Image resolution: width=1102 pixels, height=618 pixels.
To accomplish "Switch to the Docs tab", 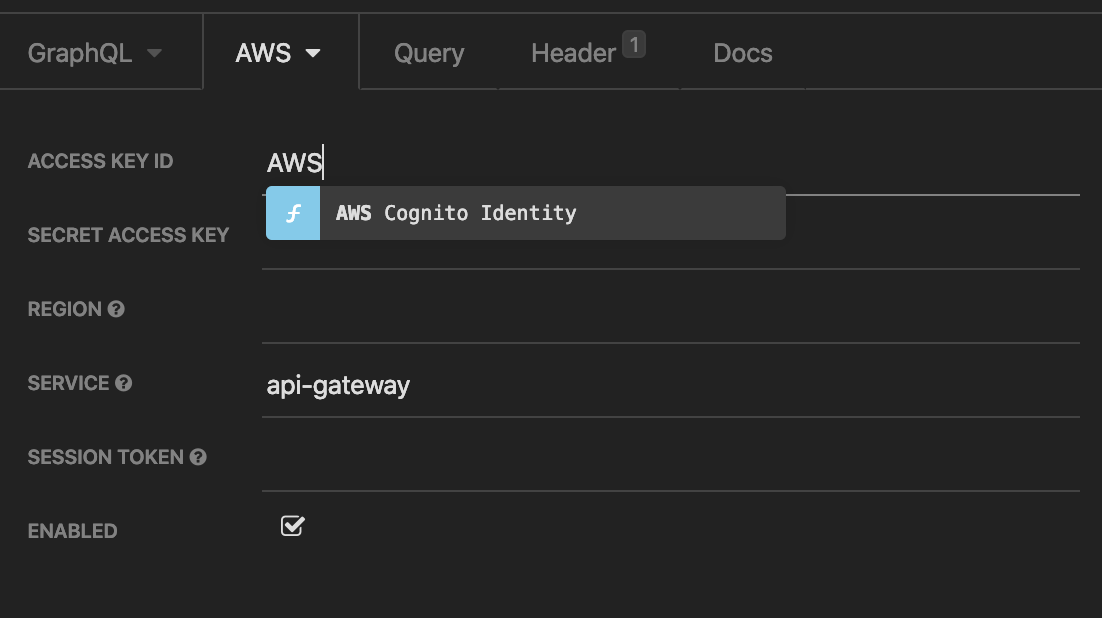I will click(x=743, y=53).
